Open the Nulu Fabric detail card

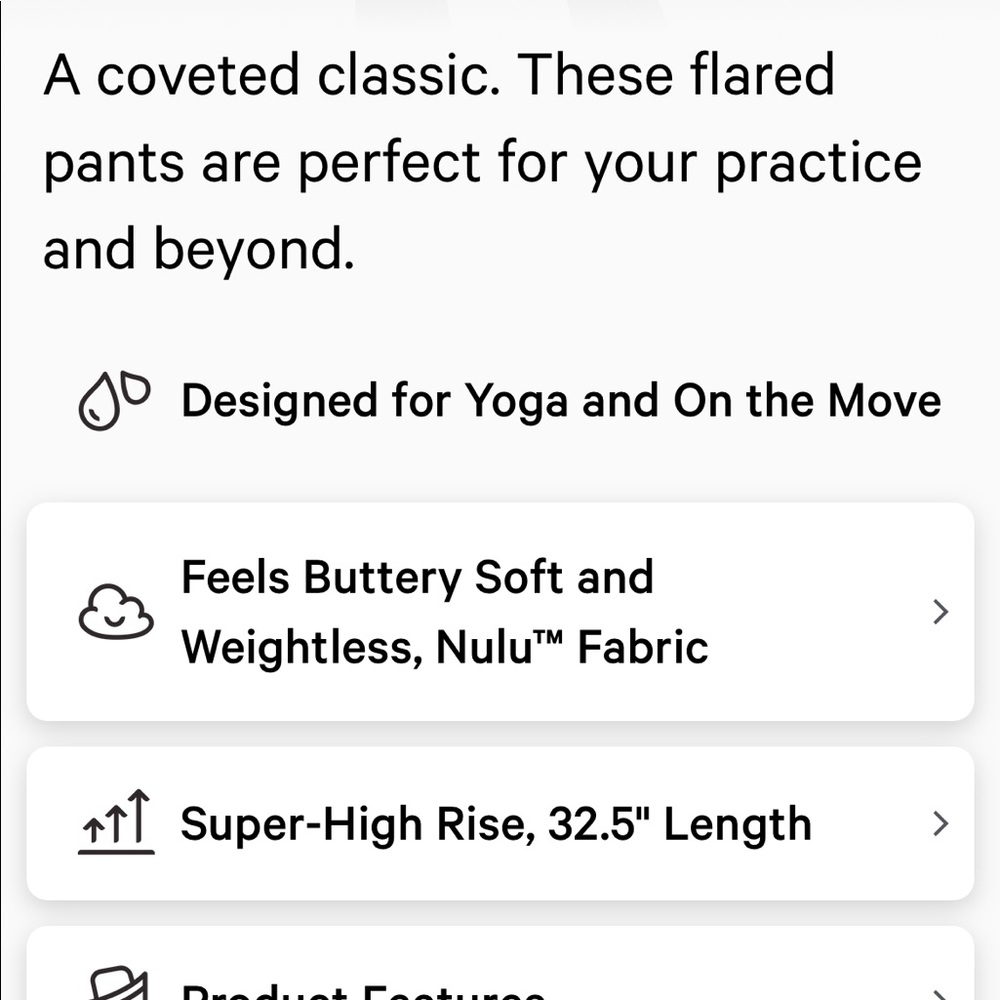[x=500, y=611]
